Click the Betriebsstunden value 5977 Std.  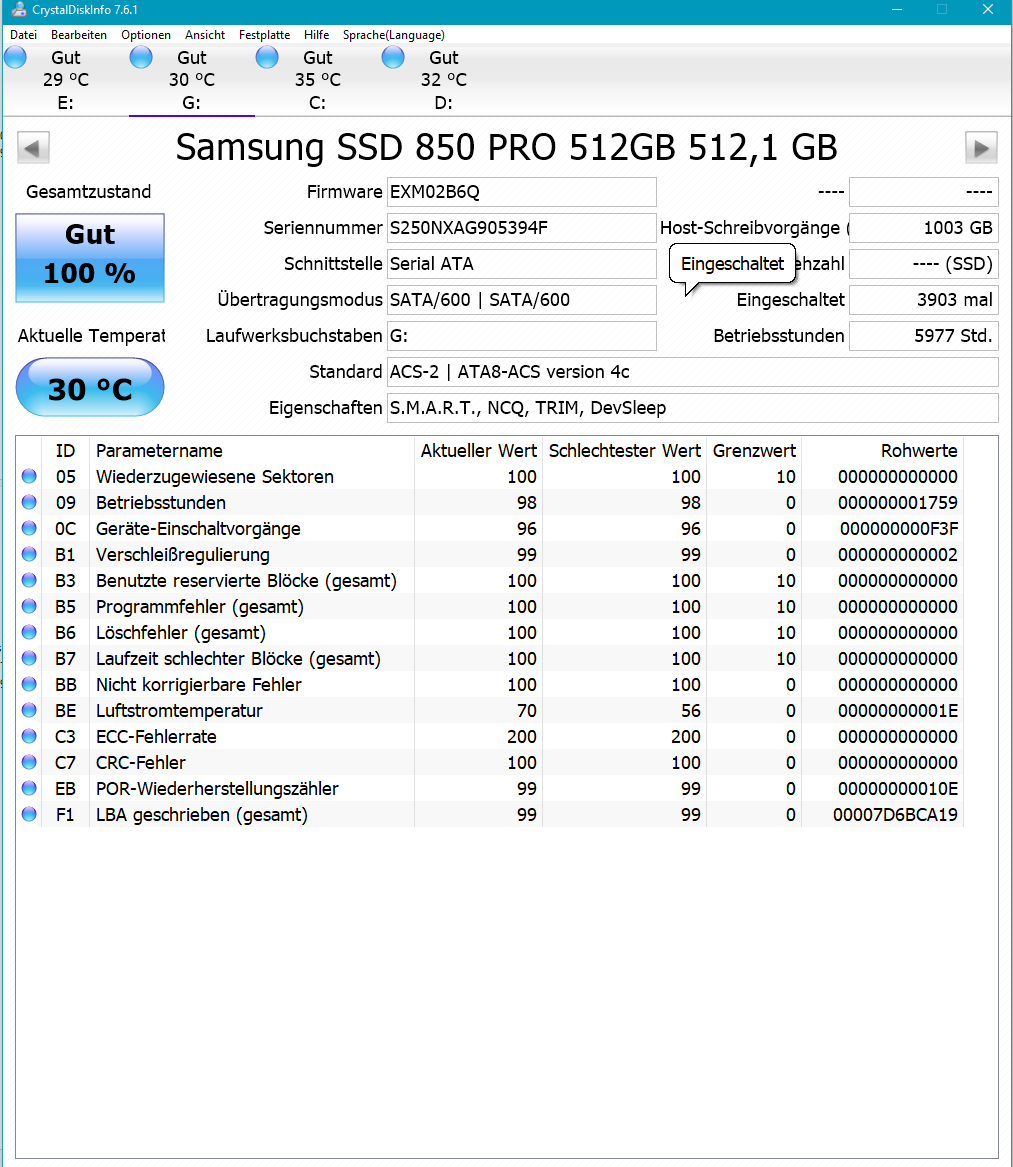pyautogui.click(x=924, y=336)
